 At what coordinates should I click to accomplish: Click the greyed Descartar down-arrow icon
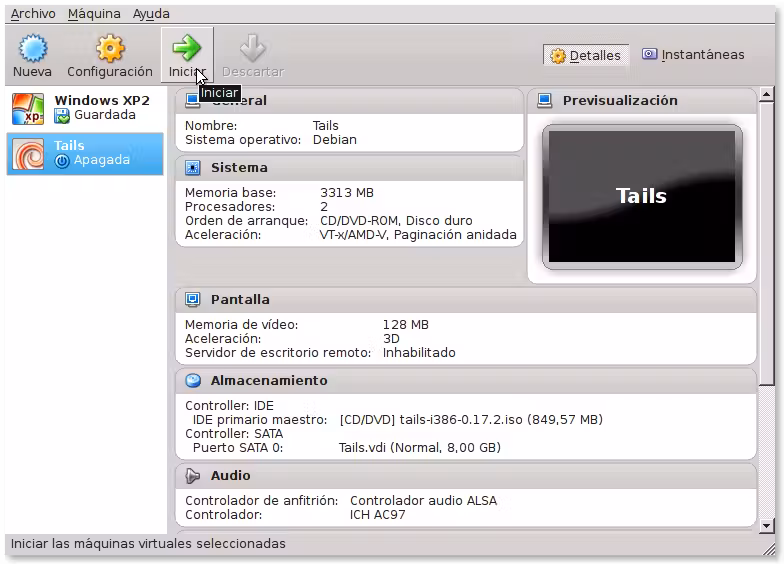click(x=252, y=48)
